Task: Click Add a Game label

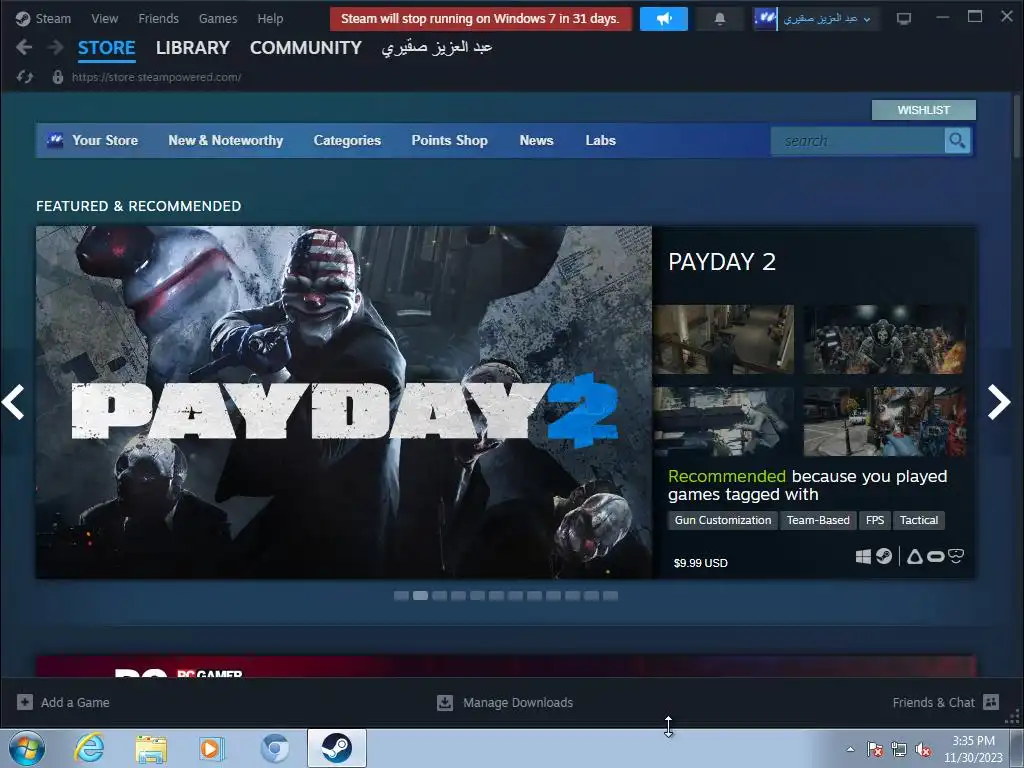Action: coord(75,703)
